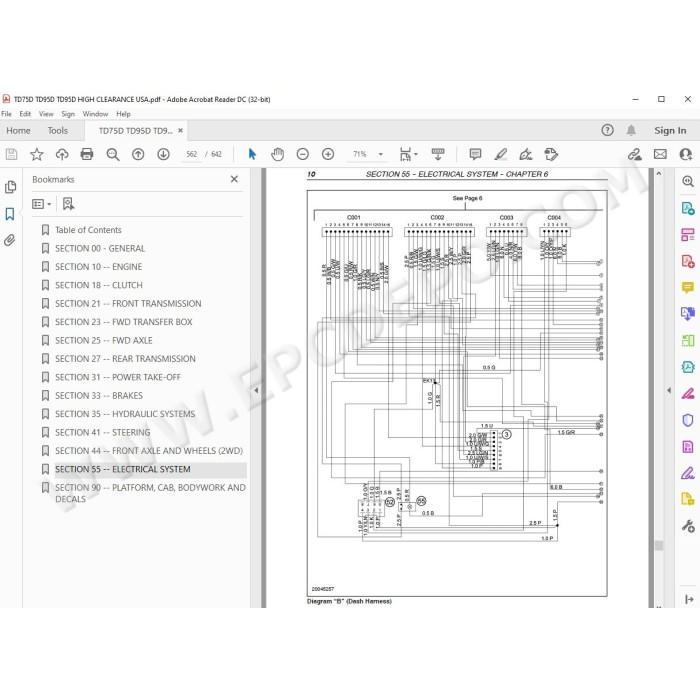Image resolution: width=700 pixels, height=700 pixels.
Task: Open Export PDF tool in right pane
Action: (x=688, y=208)
